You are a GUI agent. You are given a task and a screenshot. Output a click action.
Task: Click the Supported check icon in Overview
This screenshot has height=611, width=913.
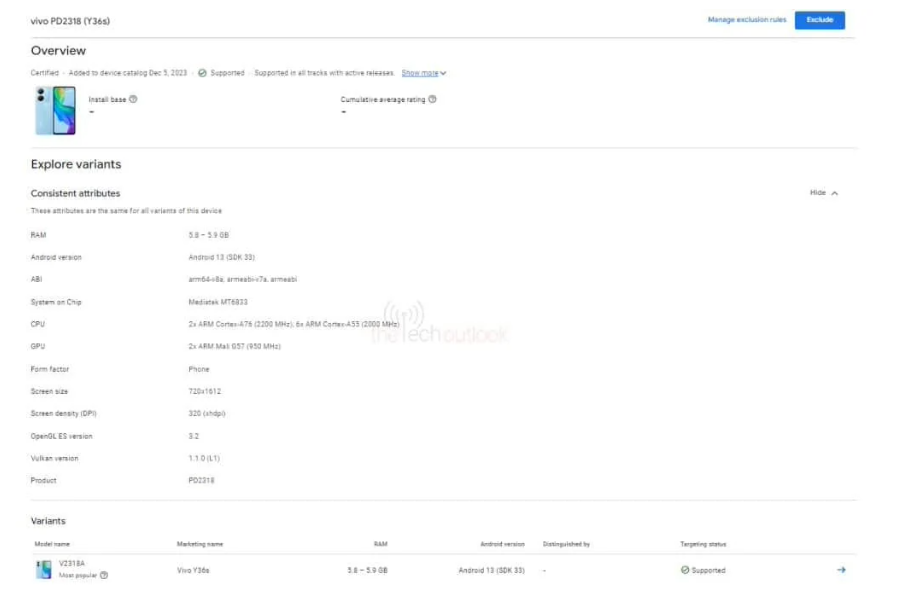click(x=201, y=73)
